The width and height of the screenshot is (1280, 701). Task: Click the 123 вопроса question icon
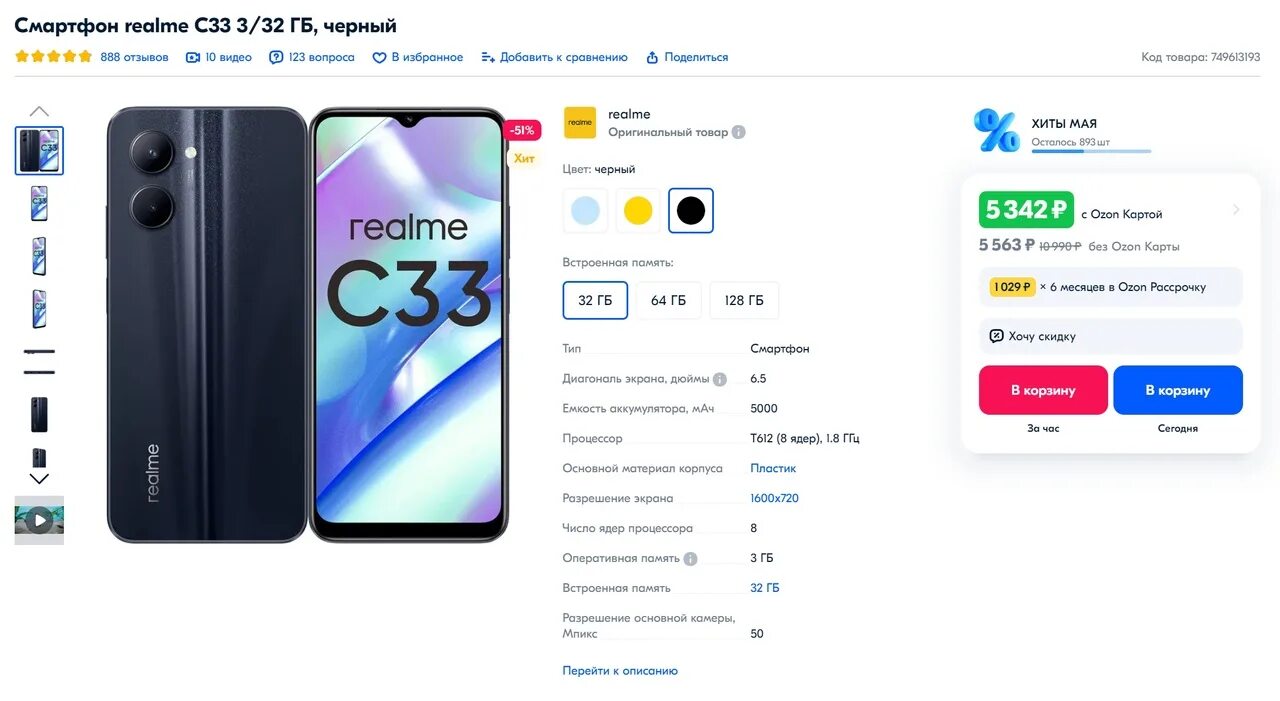pos(276,58)
